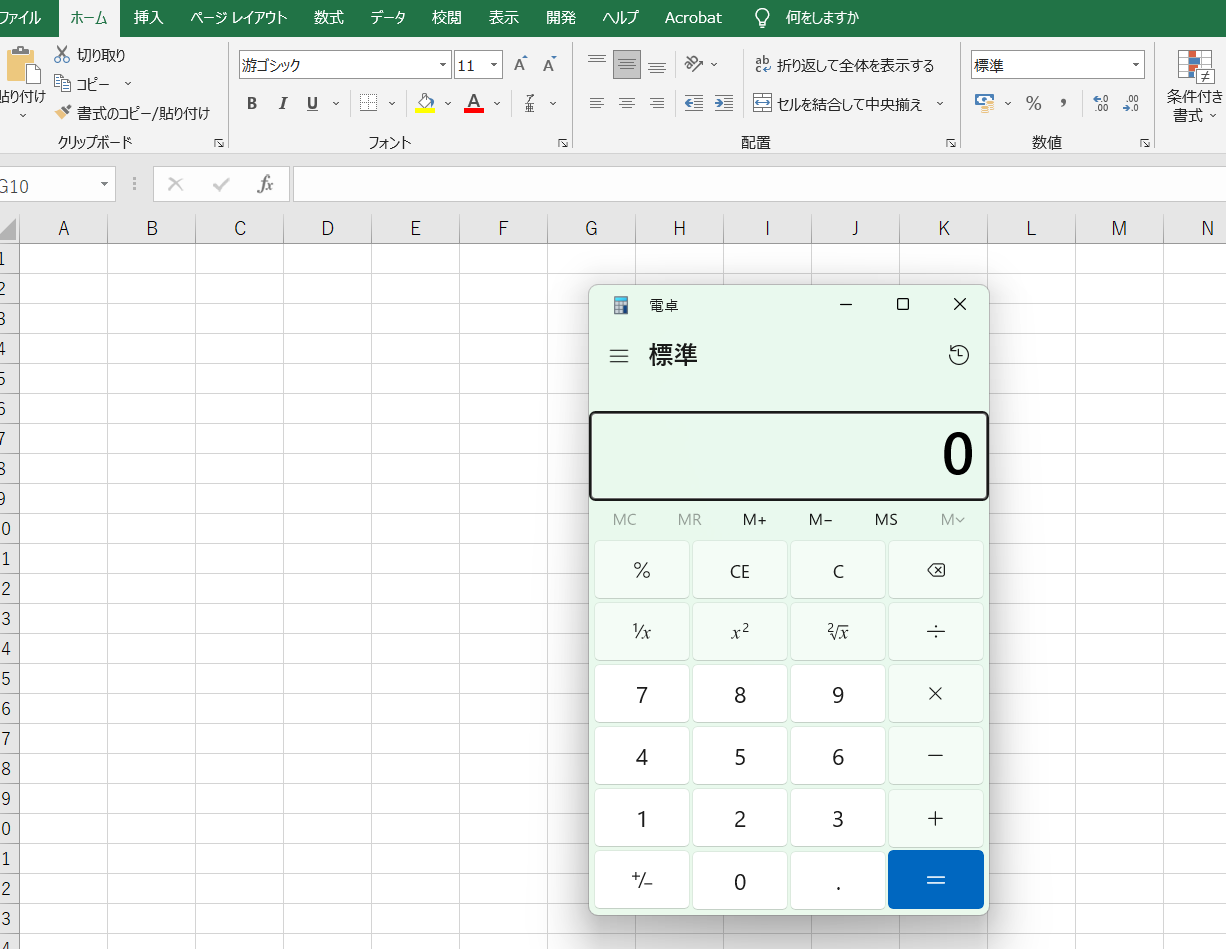1226x949 pixels.
Task: Click the cell borders icon
Action: [x=369, y=103]
